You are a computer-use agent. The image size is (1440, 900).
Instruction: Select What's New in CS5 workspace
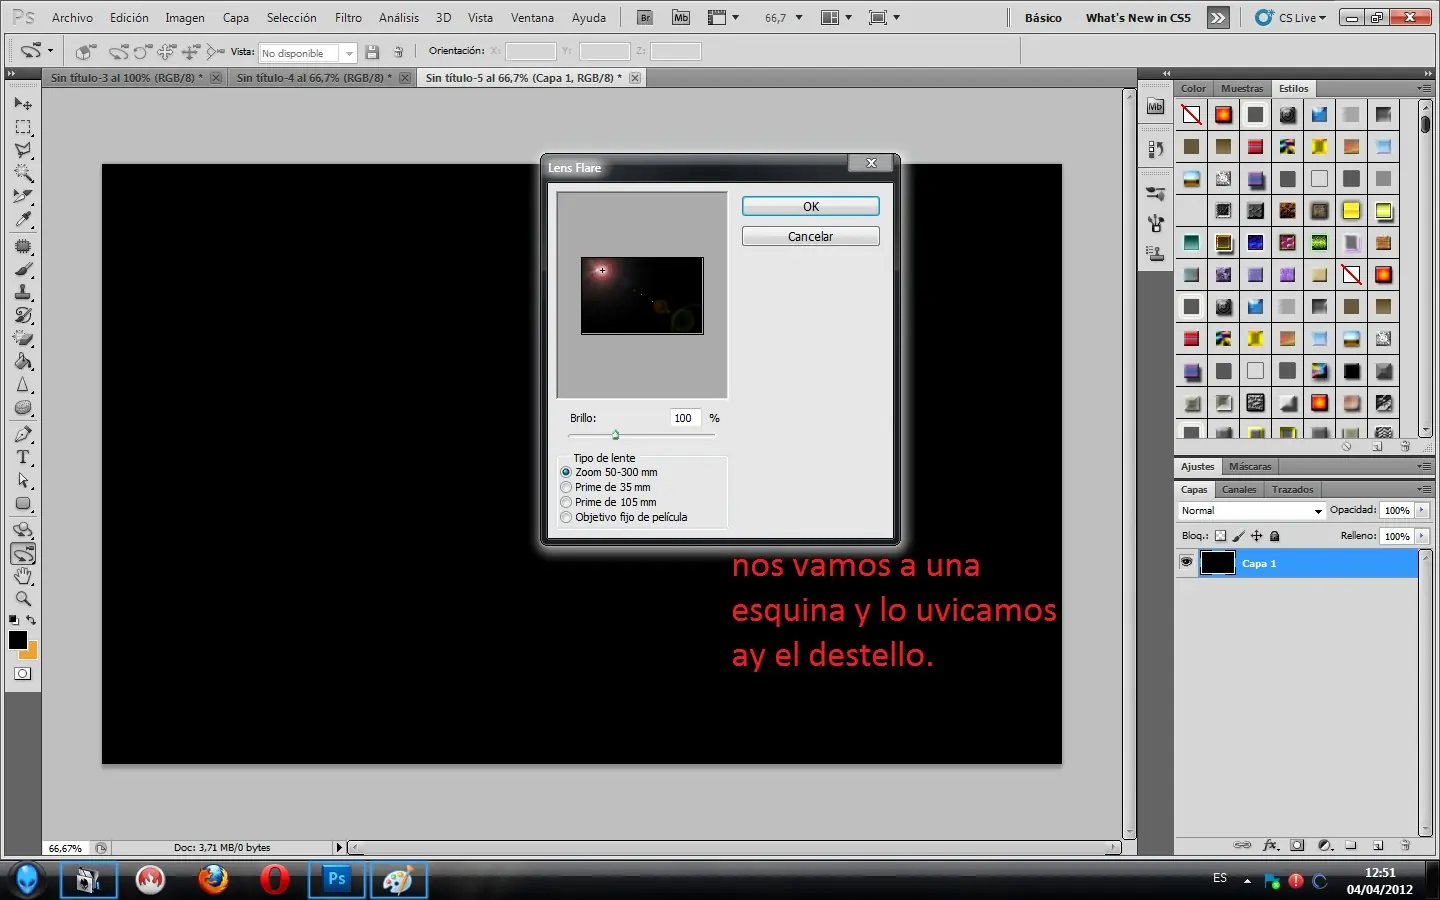pos(1138,18)
